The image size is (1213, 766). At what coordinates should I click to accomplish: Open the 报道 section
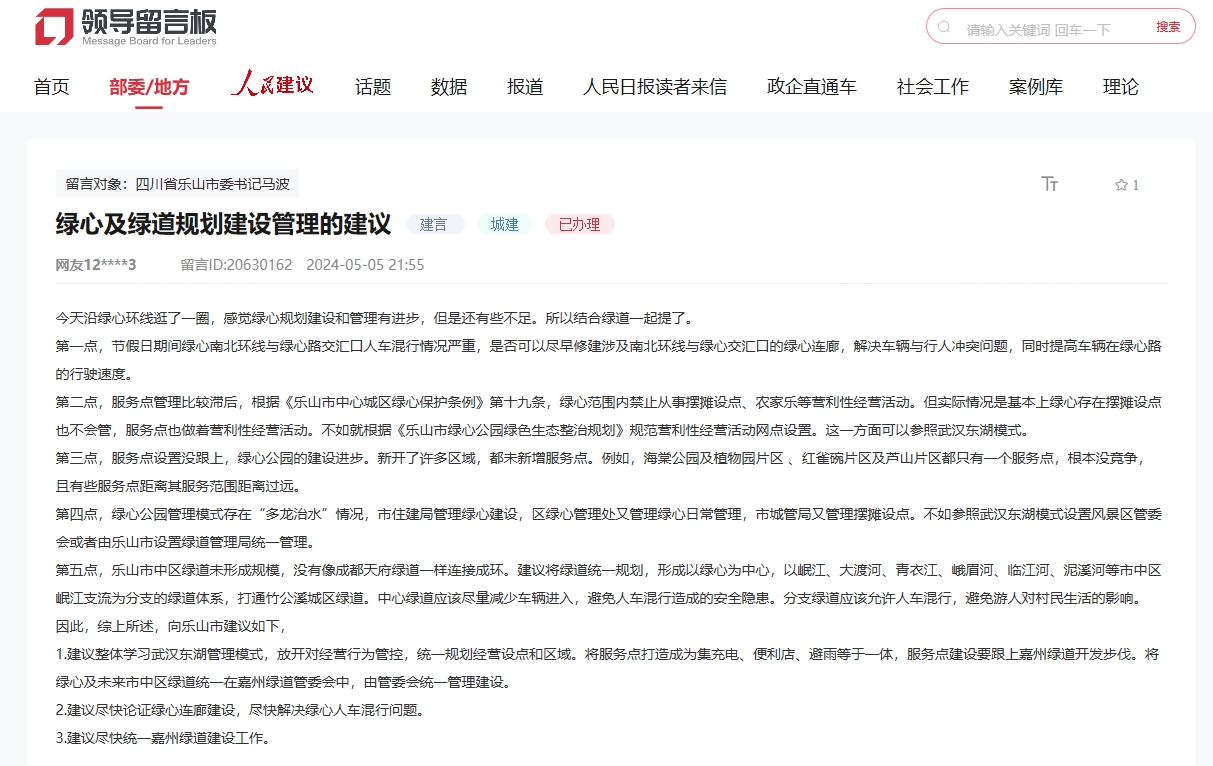coord(524,87)
